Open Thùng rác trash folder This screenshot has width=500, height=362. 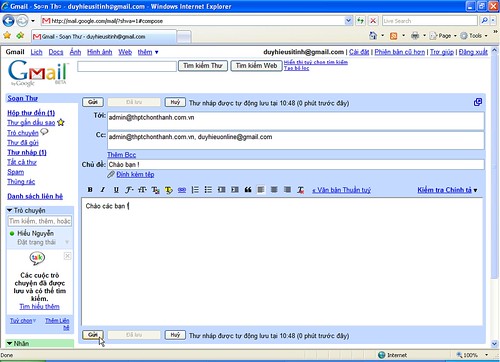(21, 182)
